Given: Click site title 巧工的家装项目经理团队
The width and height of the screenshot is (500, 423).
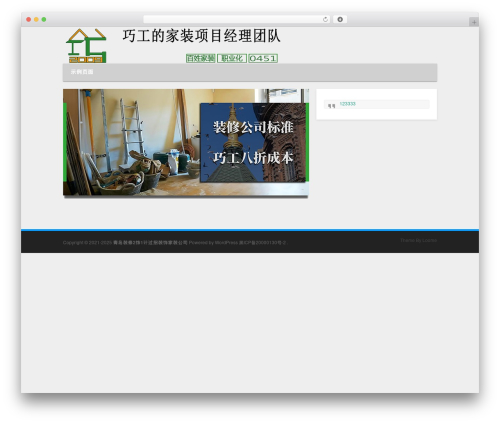Looking at the screenshot, I should click(x=201, y=36).
